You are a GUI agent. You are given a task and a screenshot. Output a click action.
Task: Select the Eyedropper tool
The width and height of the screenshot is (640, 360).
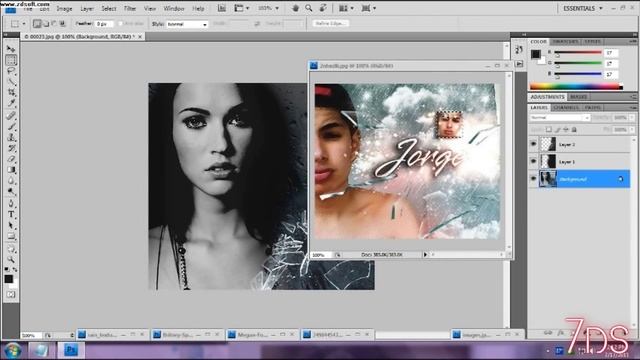click(11, 103)
